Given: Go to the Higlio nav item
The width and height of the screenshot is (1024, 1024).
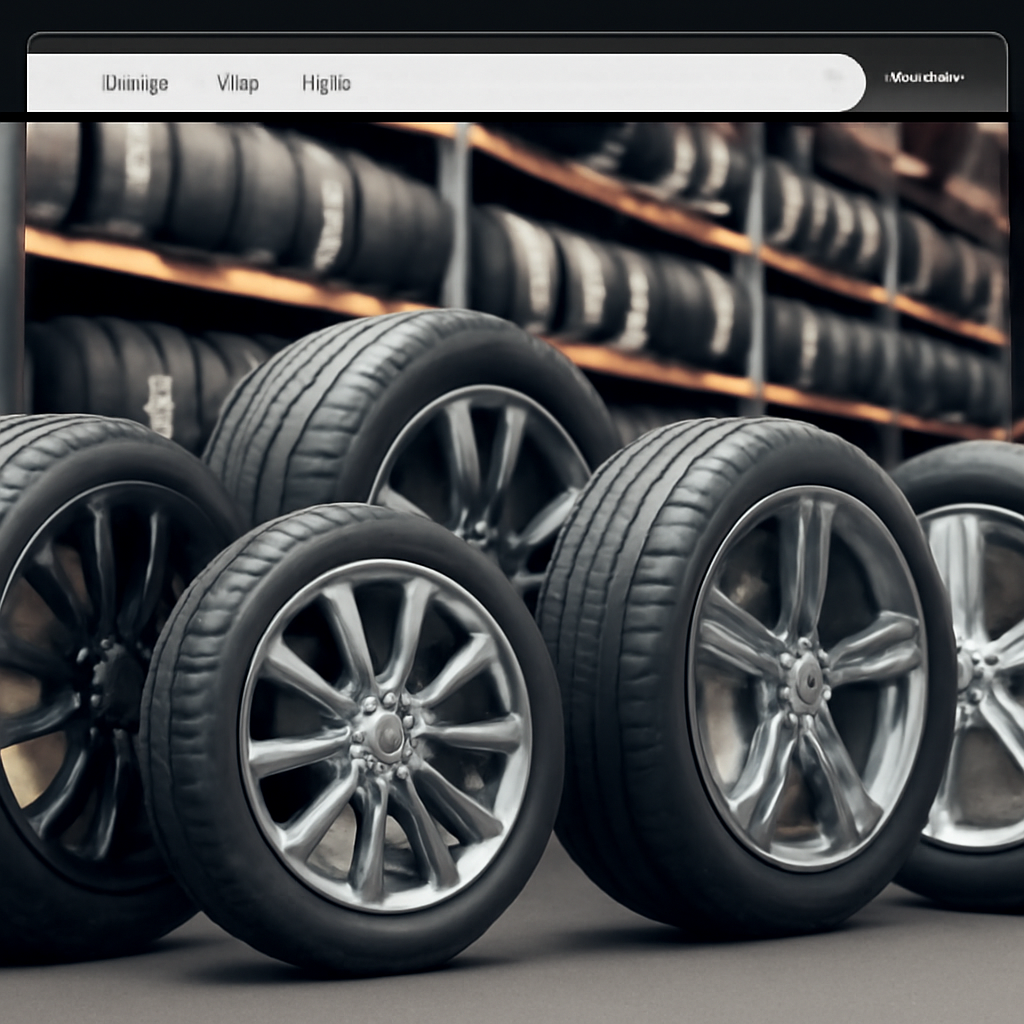Looking at the screenshot, I should (x=326, y=83).
